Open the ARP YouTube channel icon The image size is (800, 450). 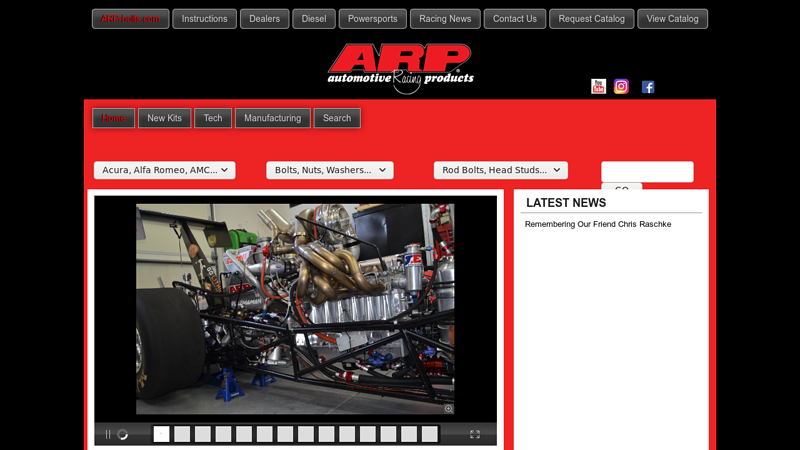pyautogui.click(x=598, y=86)
